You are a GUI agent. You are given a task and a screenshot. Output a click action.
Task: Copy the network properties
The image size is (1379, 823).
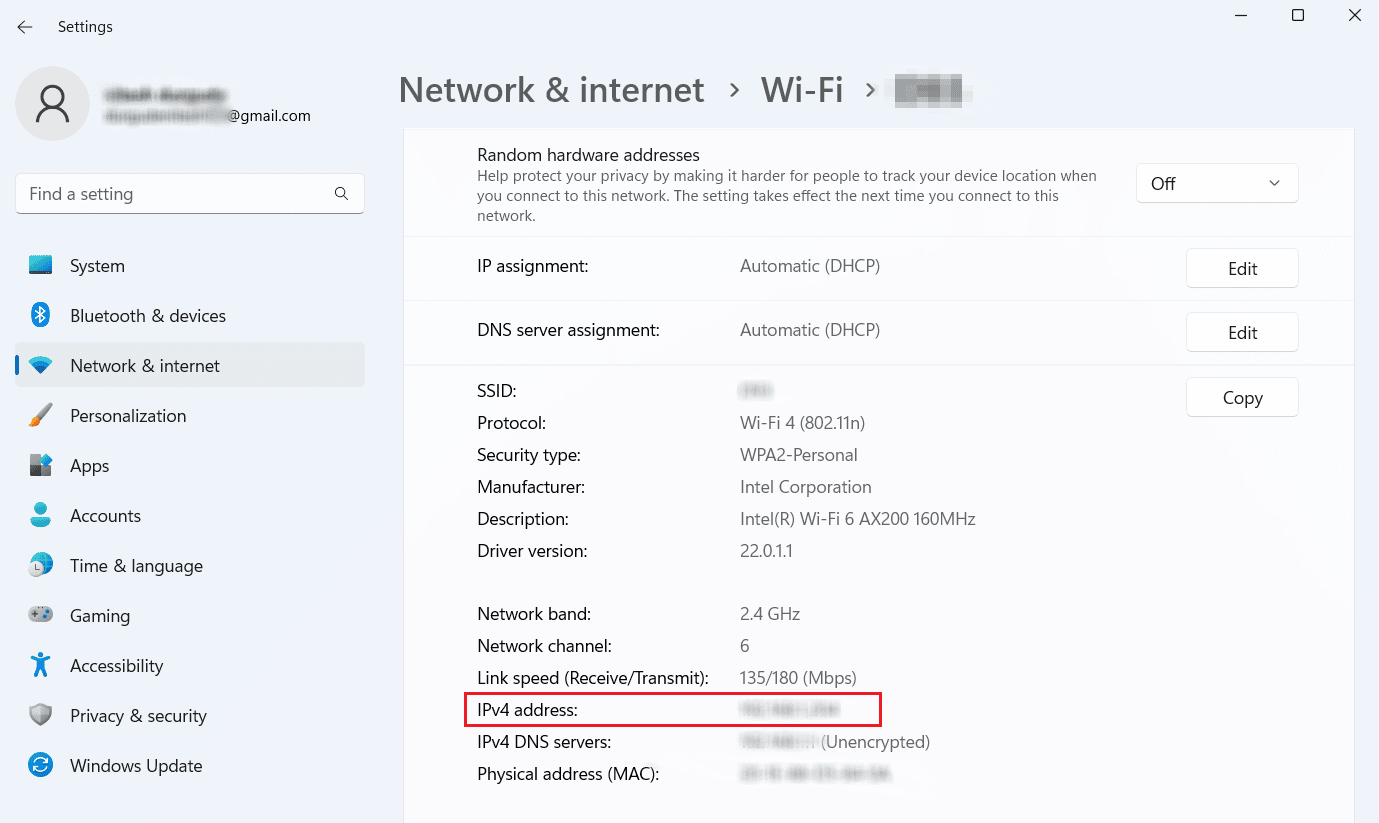[x=1242, y=397]
